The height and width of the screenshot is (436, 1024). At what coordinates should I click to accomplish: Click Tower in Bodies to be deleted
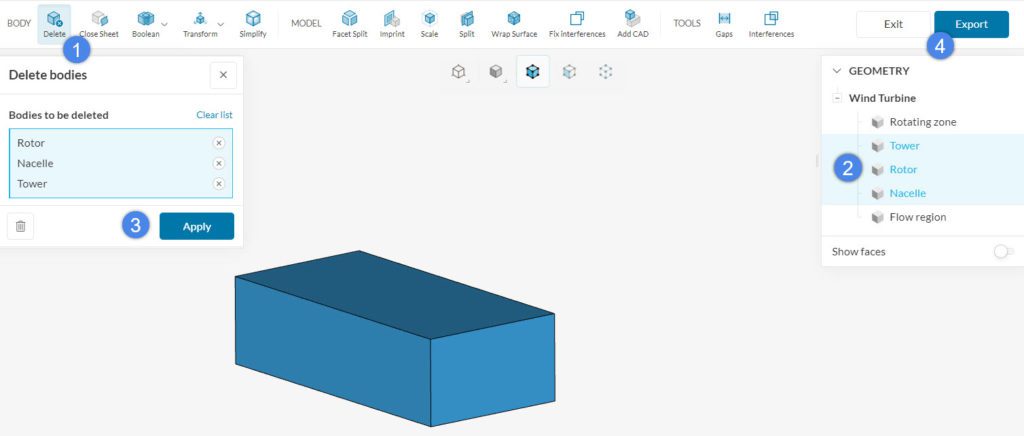(x=32, y=183)
